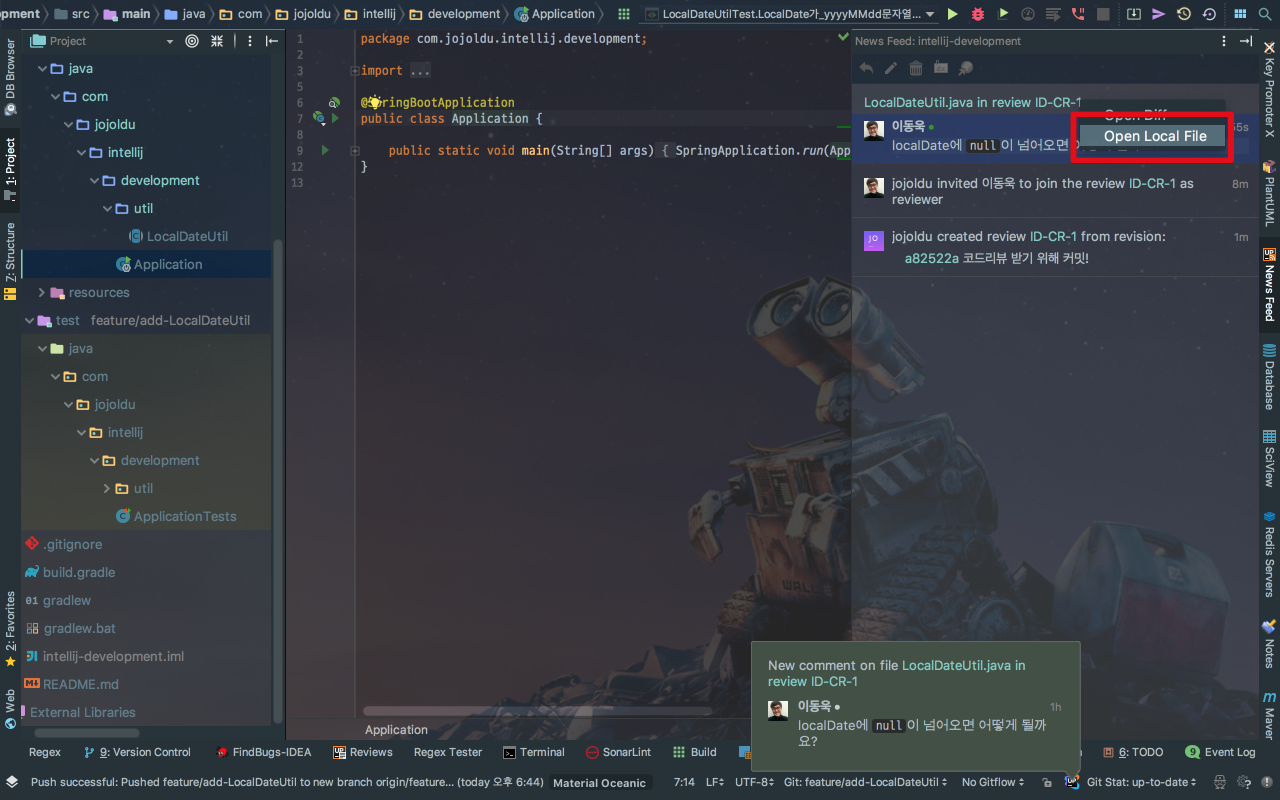Click No Gitflow in status bar

click(993, 782)
